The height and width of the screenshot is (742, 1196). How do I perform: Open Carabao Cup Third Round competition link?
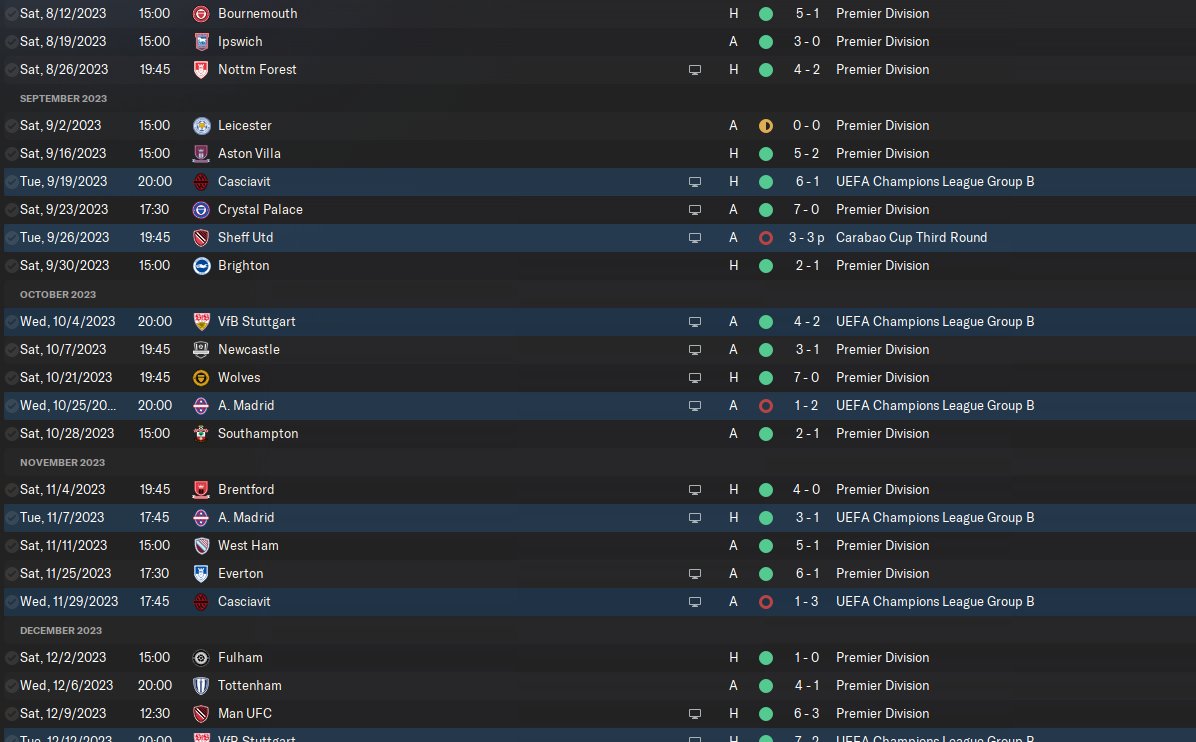click(x=911, y=238)
